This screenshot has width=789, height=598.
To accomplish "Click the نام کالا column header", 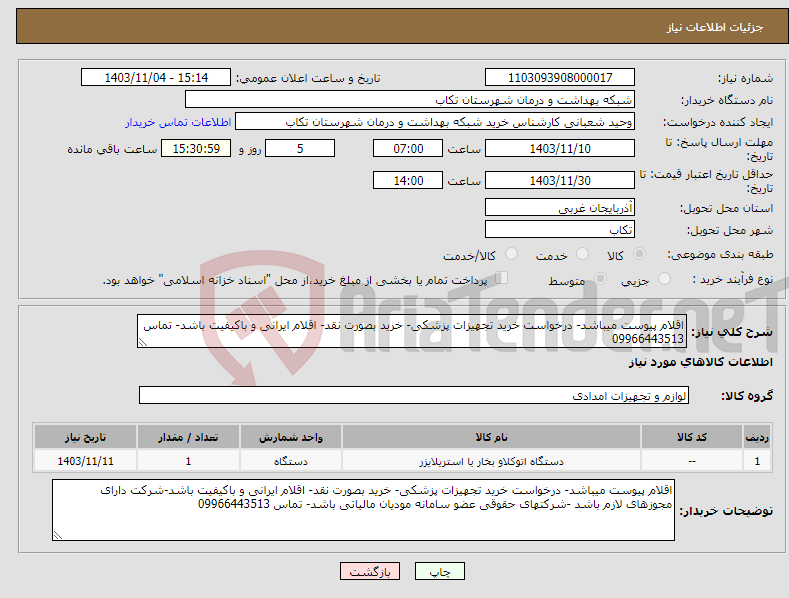I will click(491, 437).
